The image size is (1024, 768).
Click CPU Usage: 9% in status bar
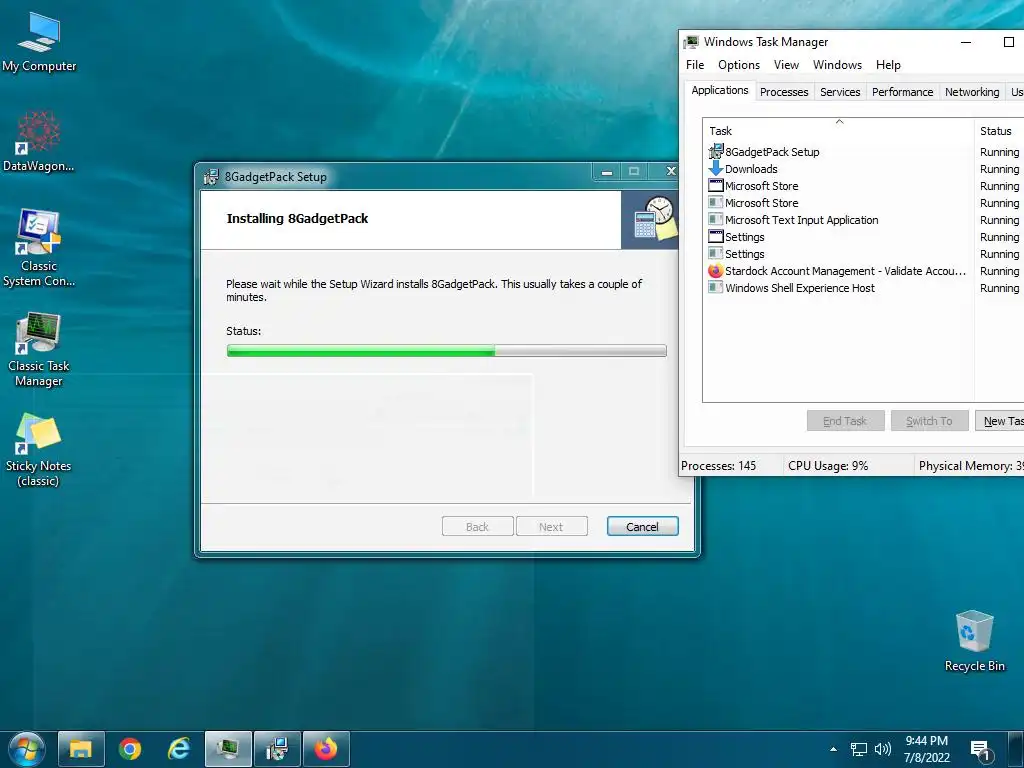point(828,466)
